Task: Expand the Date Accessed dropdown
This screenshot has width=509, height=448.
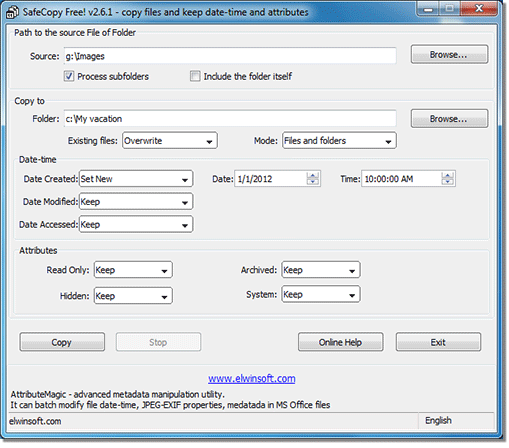Action: tap(136, 224)
